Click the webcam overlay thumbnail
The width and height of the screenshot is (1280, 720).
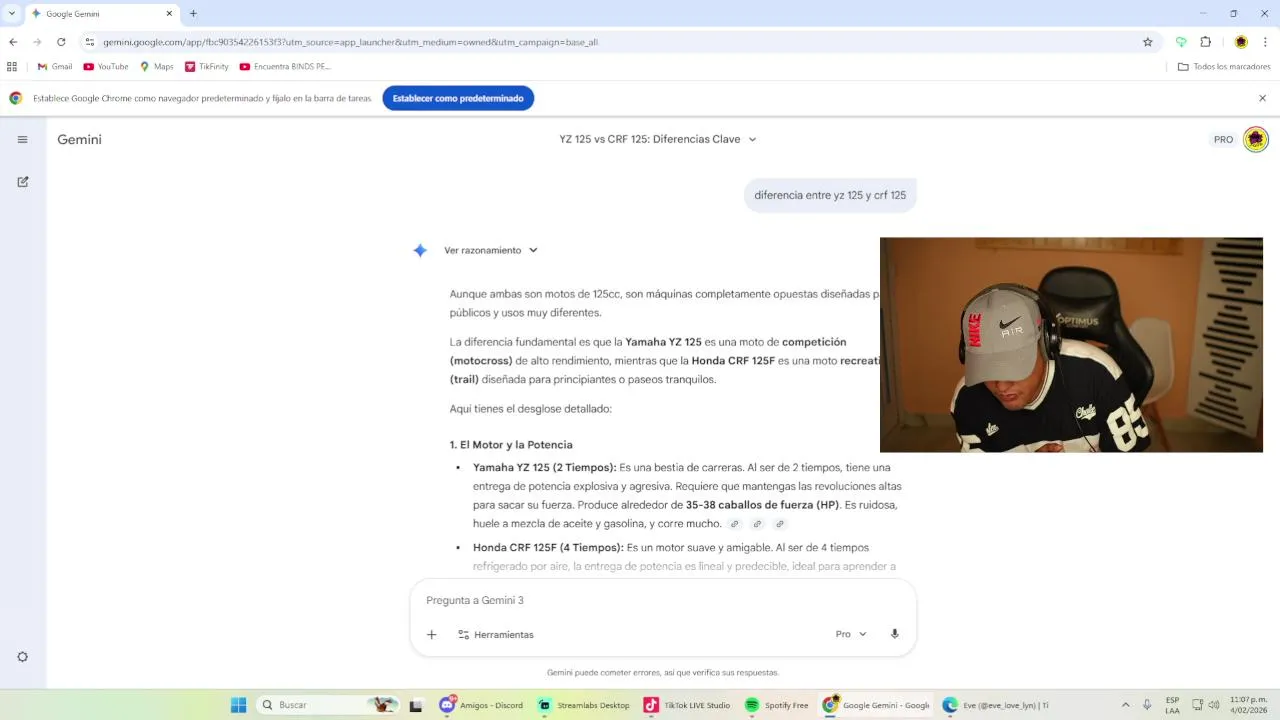click(x=1071, y=345)
